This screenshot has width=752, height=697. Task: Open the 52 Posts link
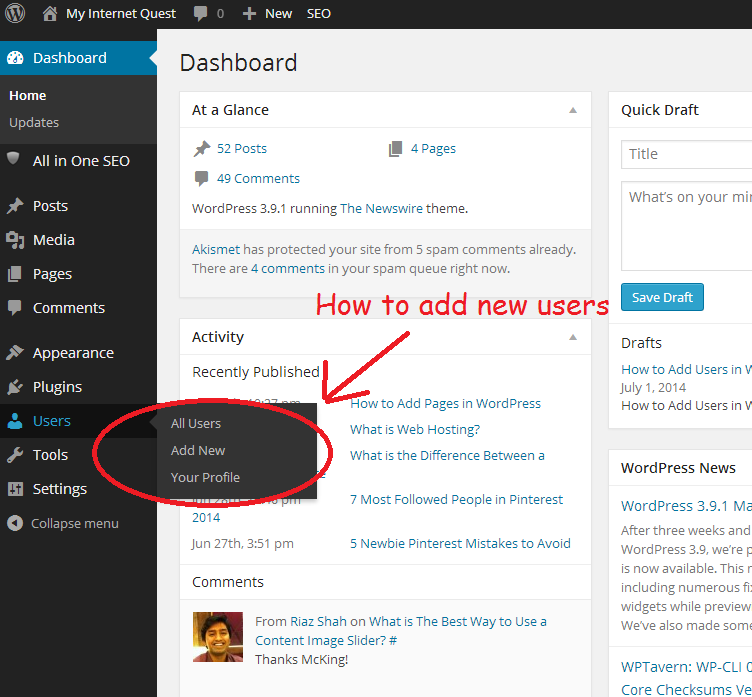(241, 149)
